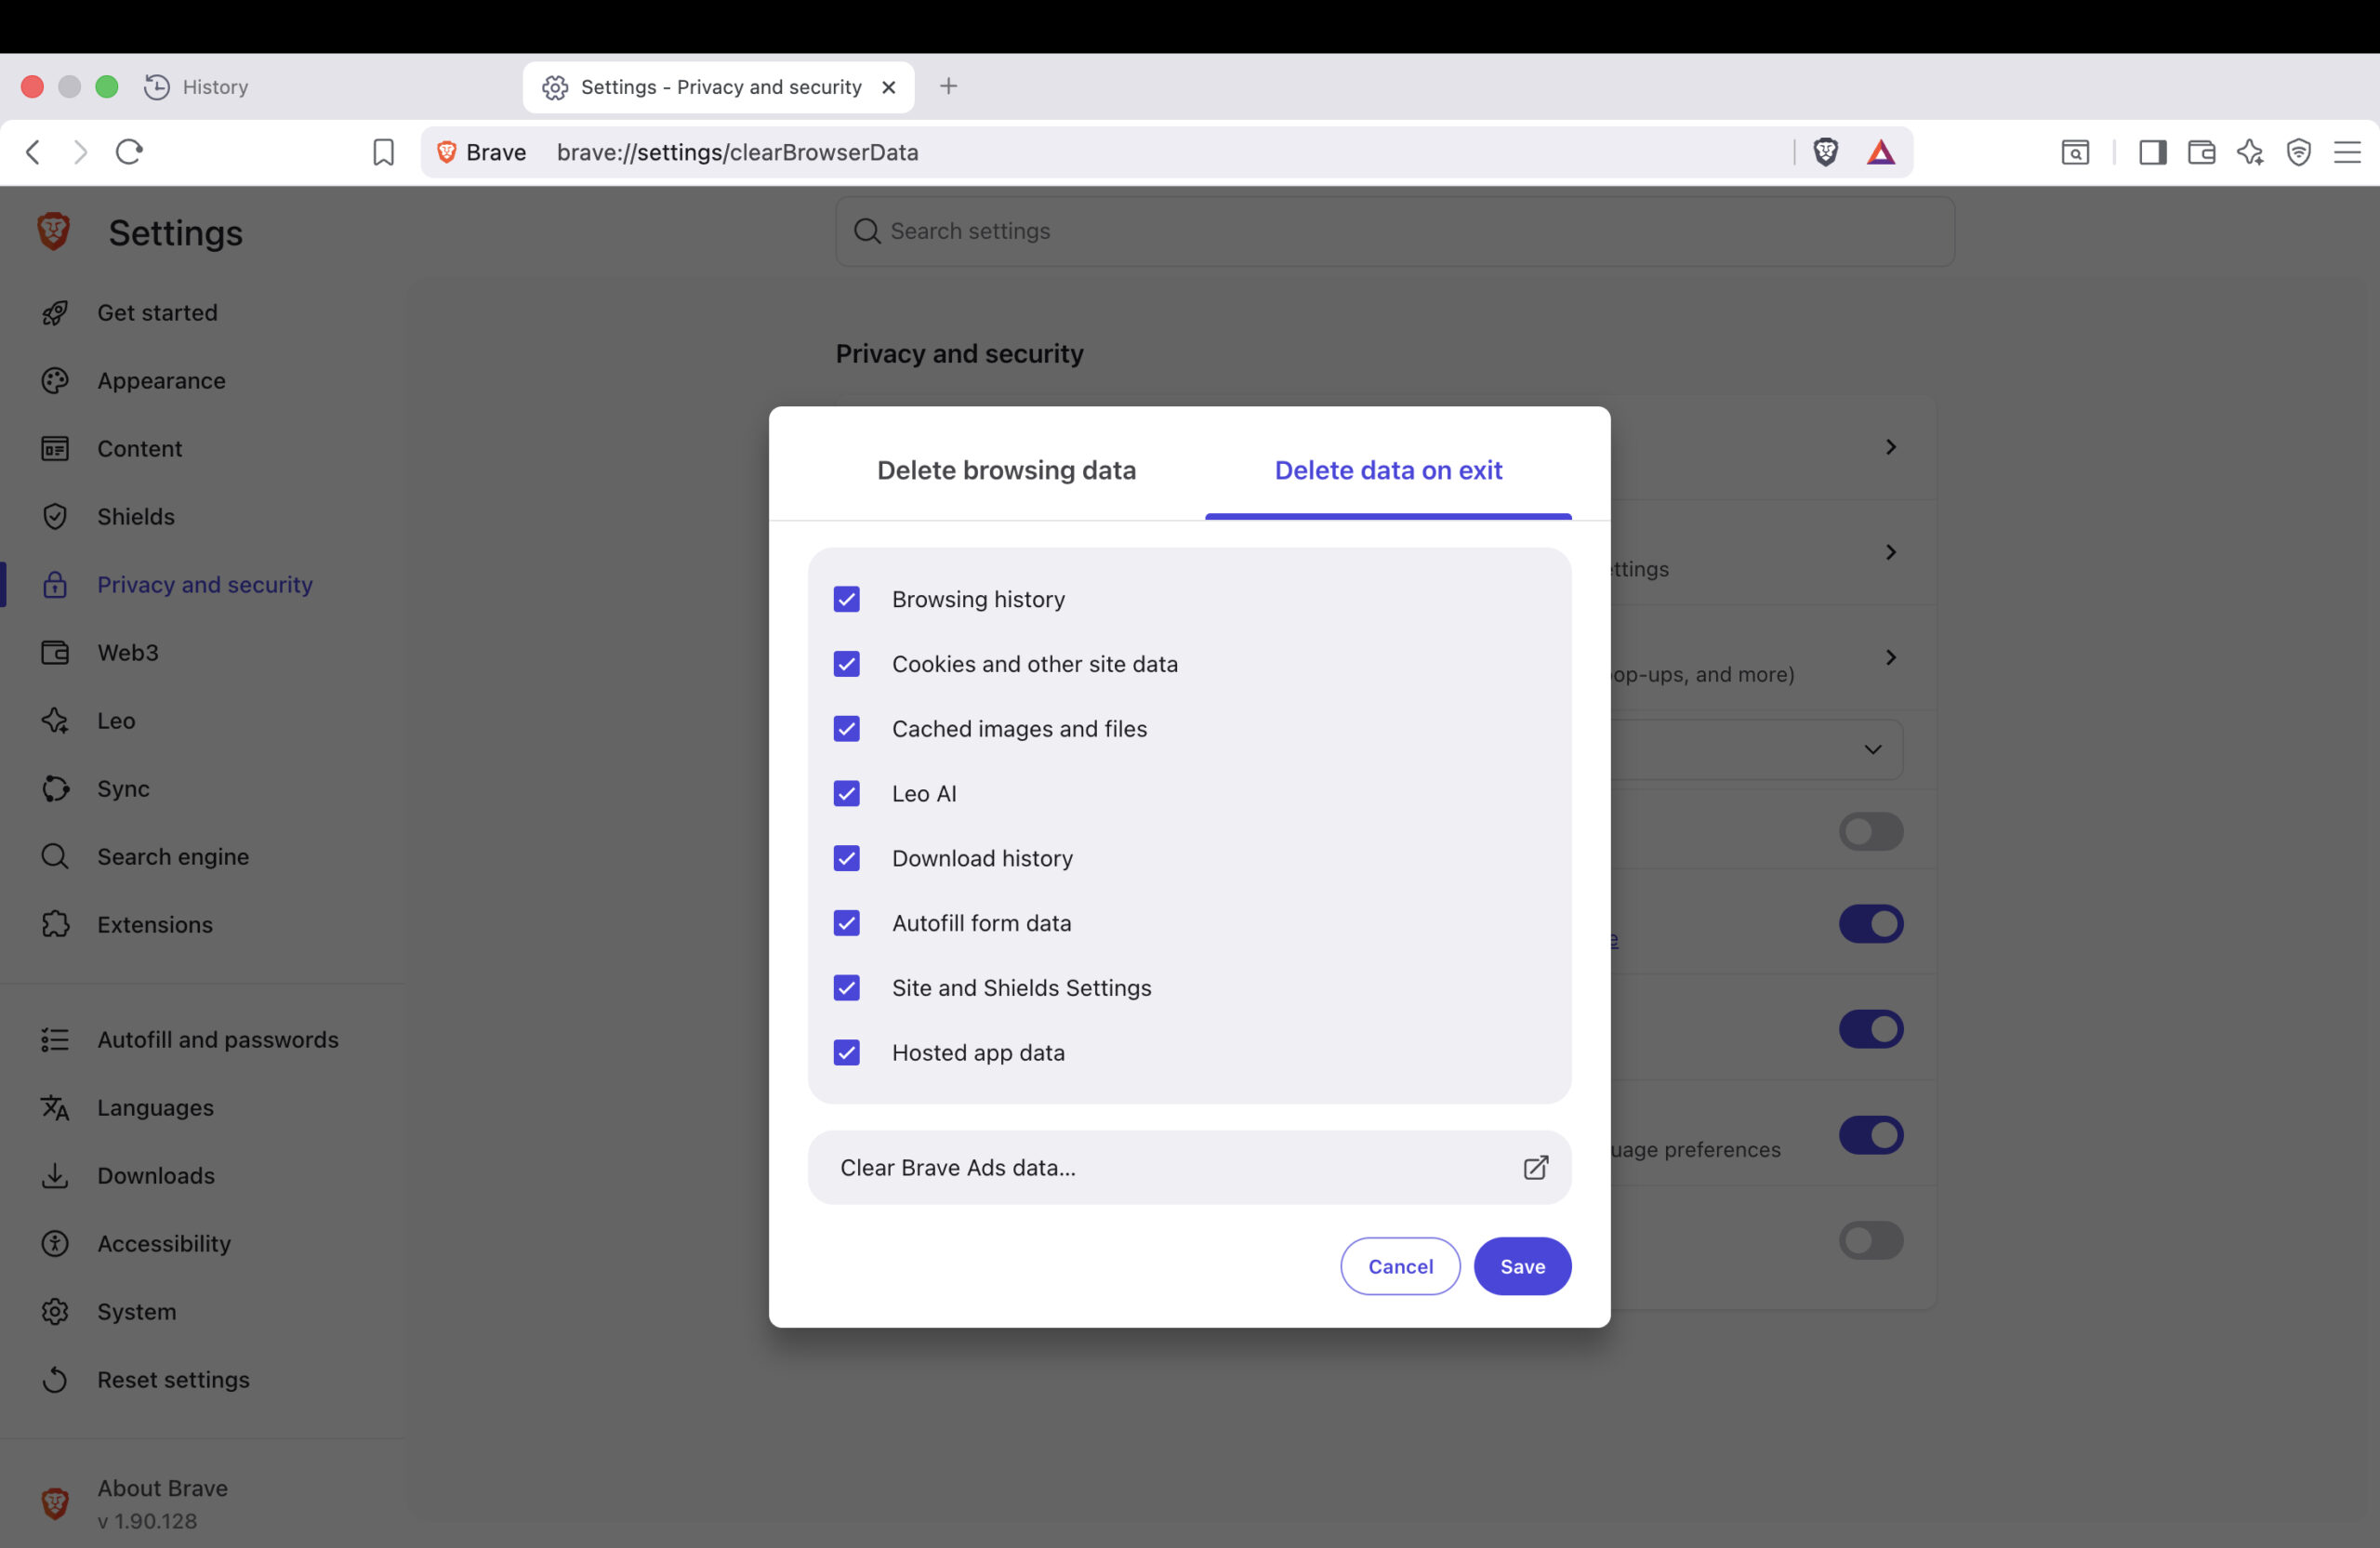
Task: Click the wallet icon beside Web3
Action: pyautogui.click(x=55, y=653)
